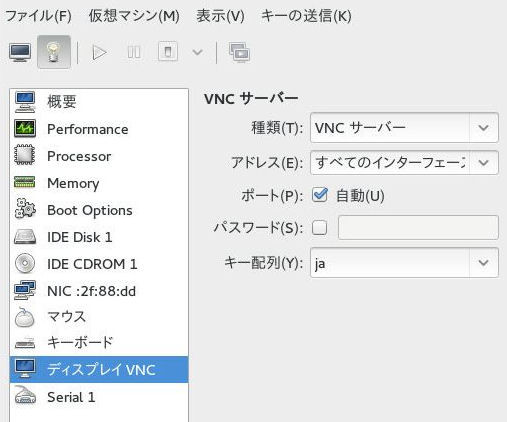Open the キーの送信(K) menu
The width and height of the screenshot is (507, 422).
pos(306,16)
